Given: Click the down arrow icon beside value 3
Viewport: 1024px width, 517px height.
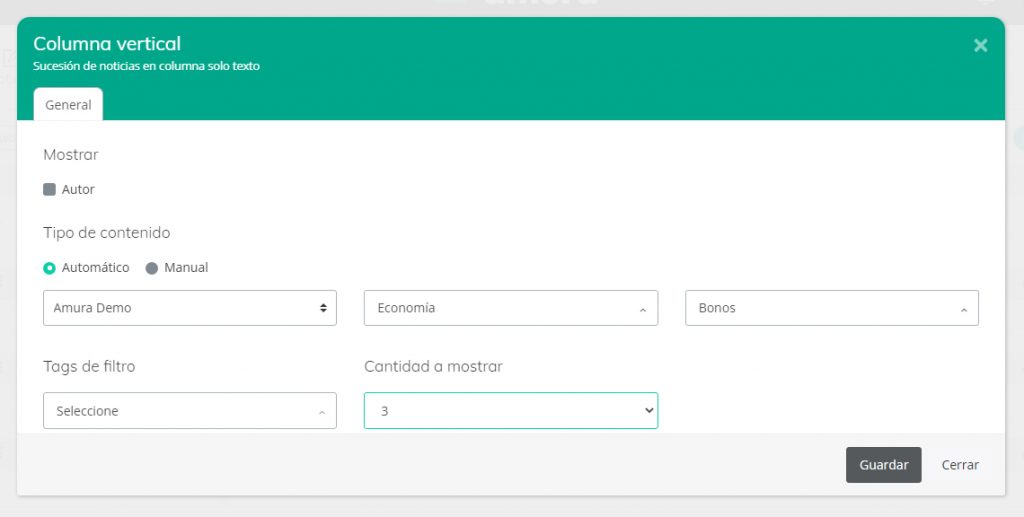Looking at the screenshot, I should coord(647,411).
